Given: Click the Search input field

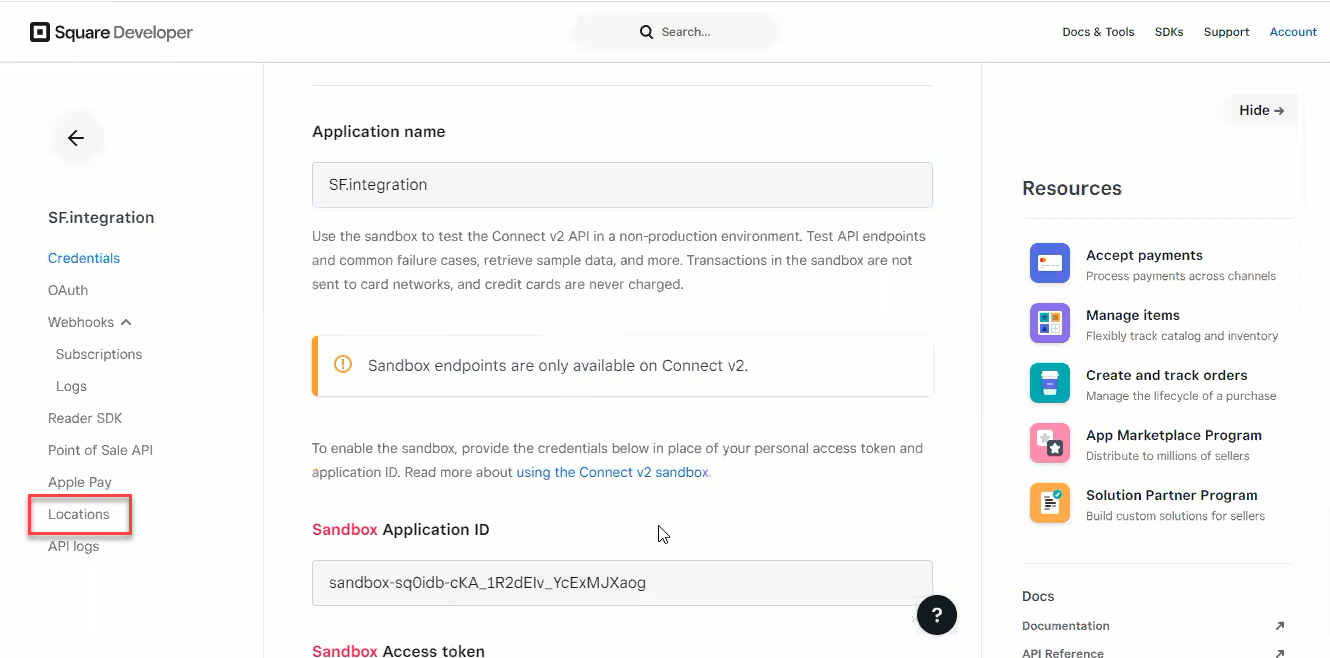Looking at the screenshot, I should pyautogui.click(x=676, y=32).
